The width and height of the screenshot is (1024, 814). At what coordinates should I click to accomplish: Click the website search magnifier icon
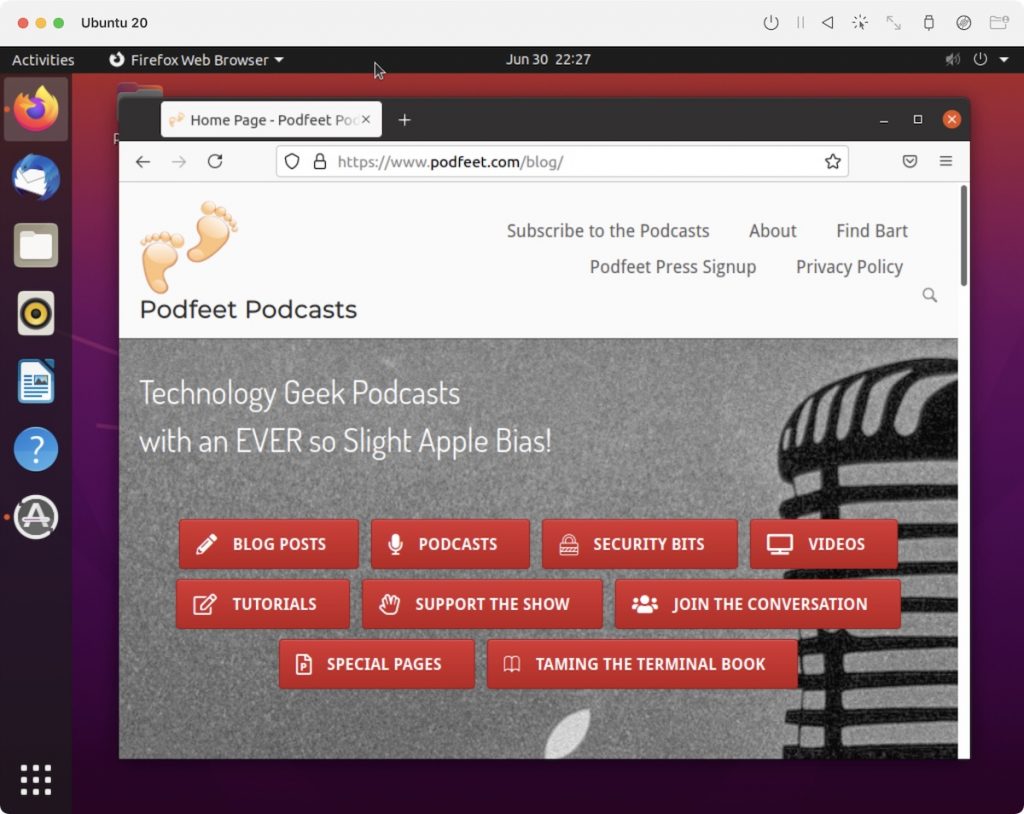coord(929,295)
